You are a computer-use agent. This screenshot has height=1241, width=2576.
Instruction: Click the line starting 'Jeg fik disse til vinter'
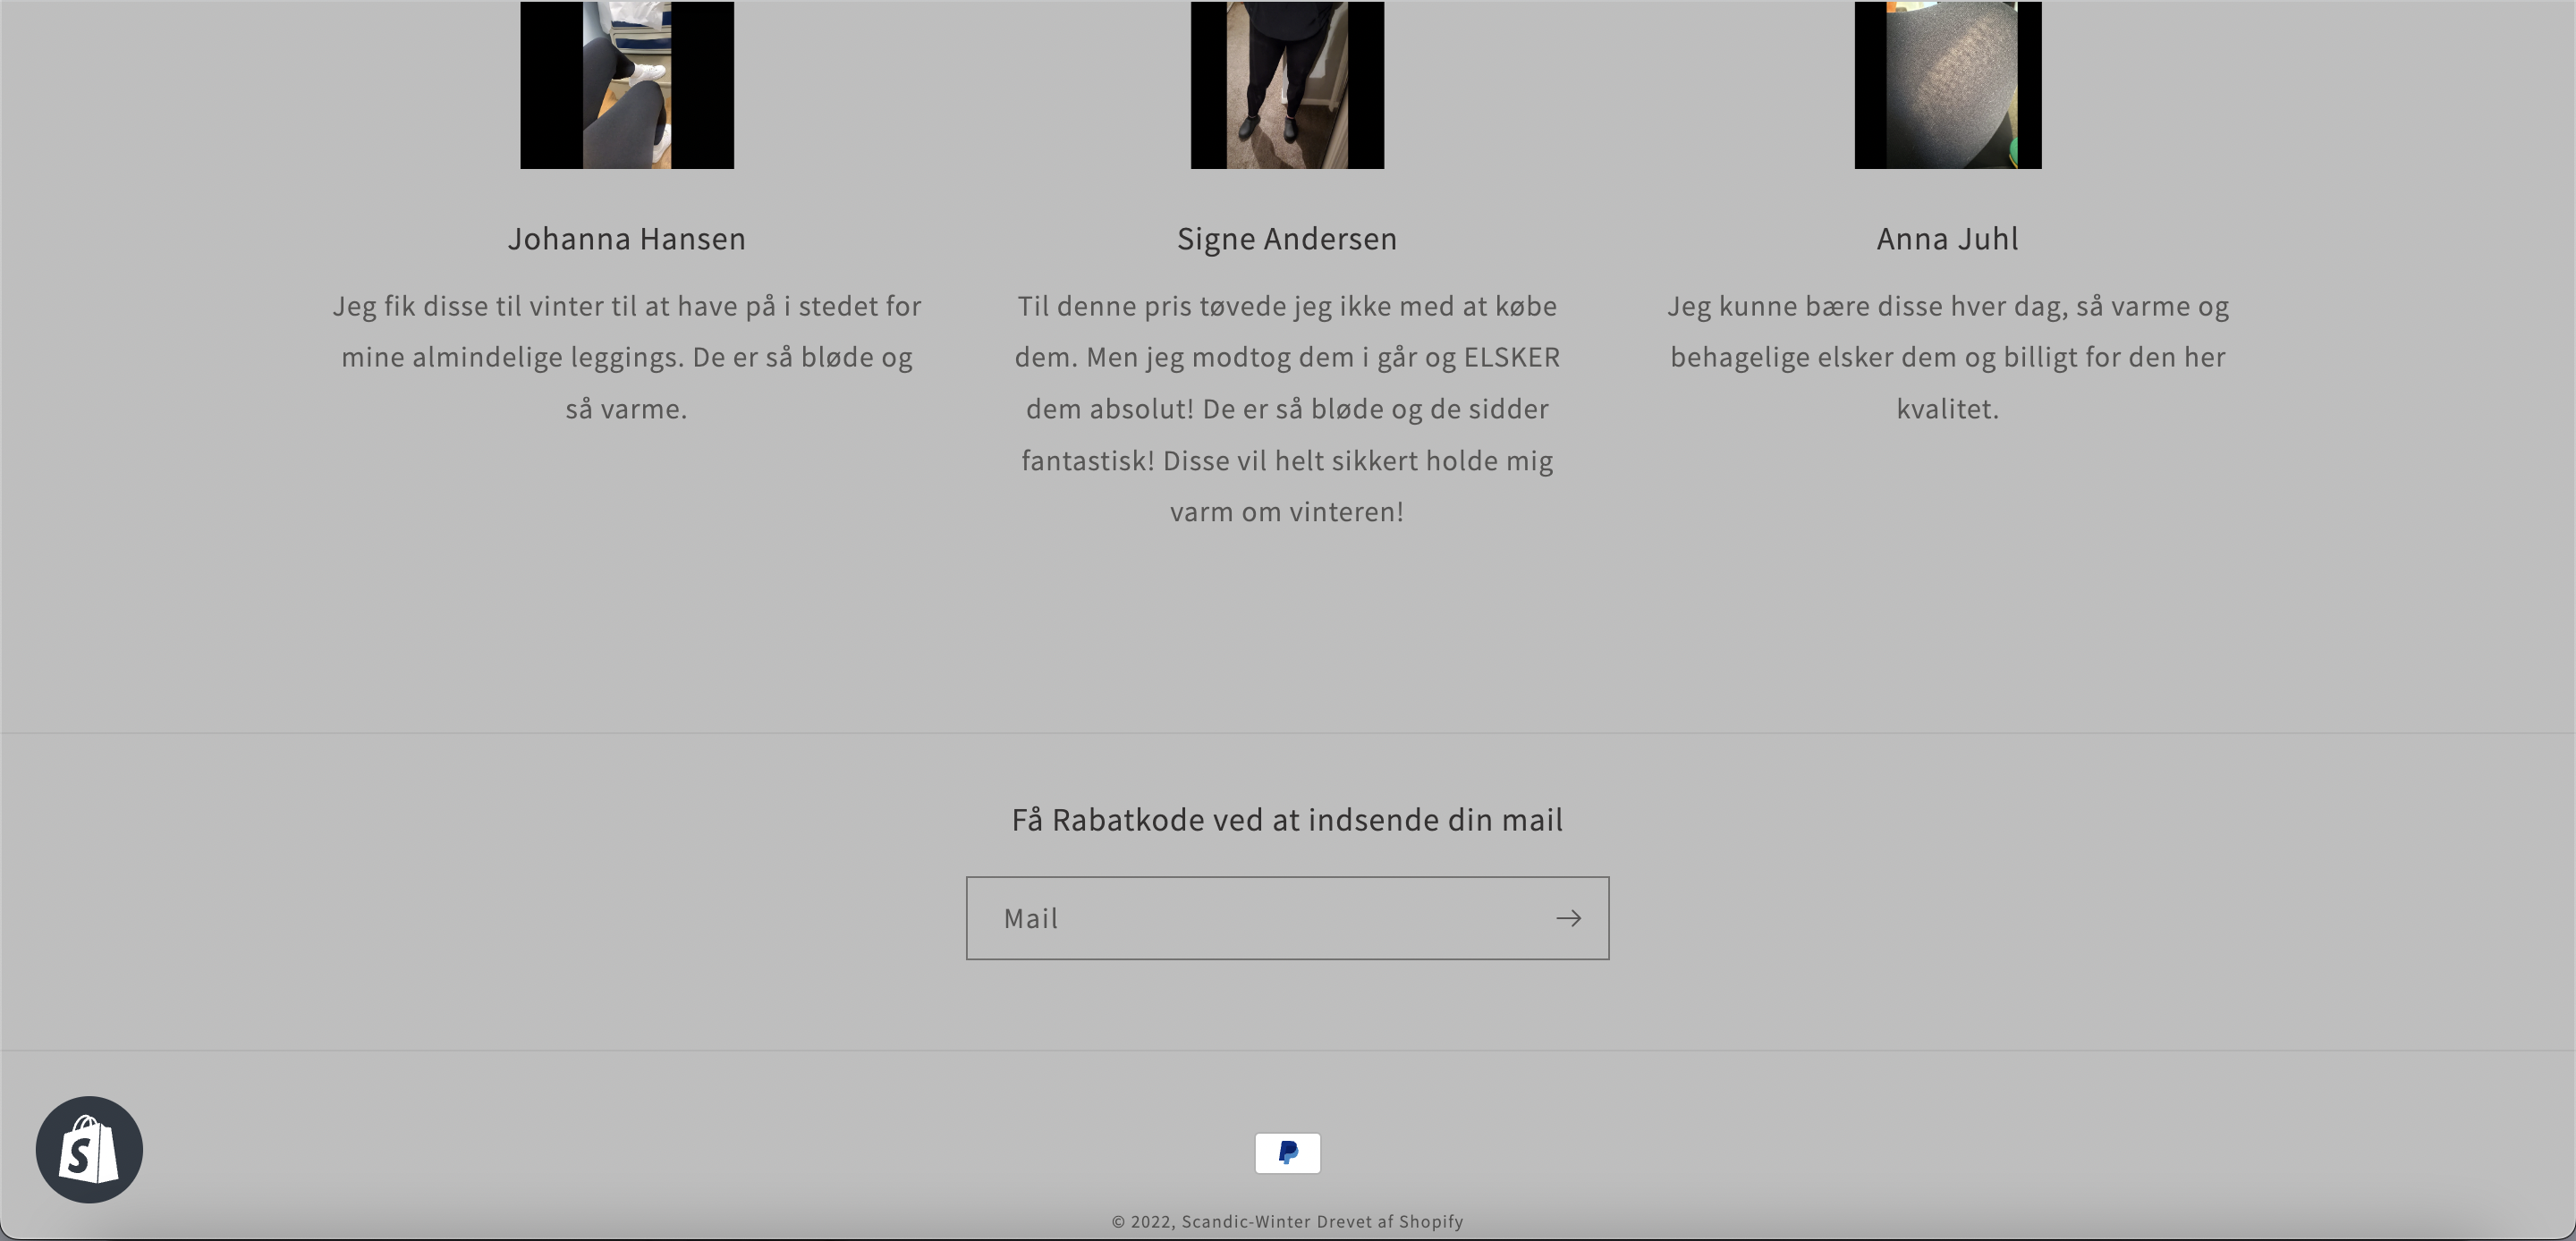(x=627, y=306)
